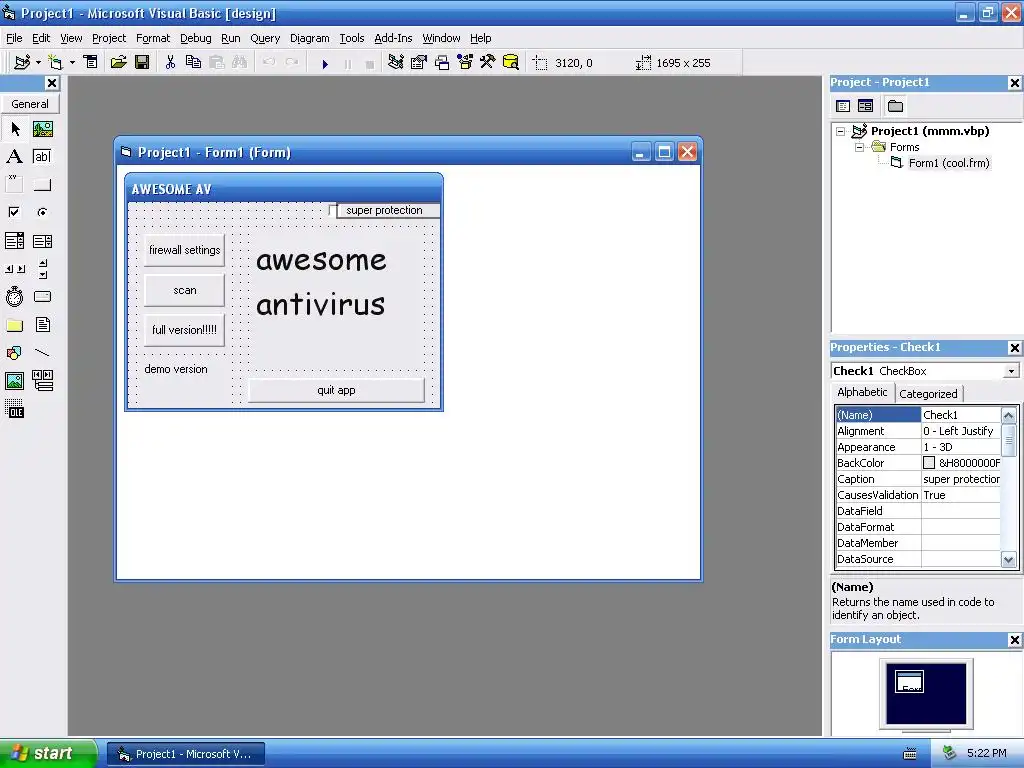Select the DirListBox folder tool

click(14, 325)
